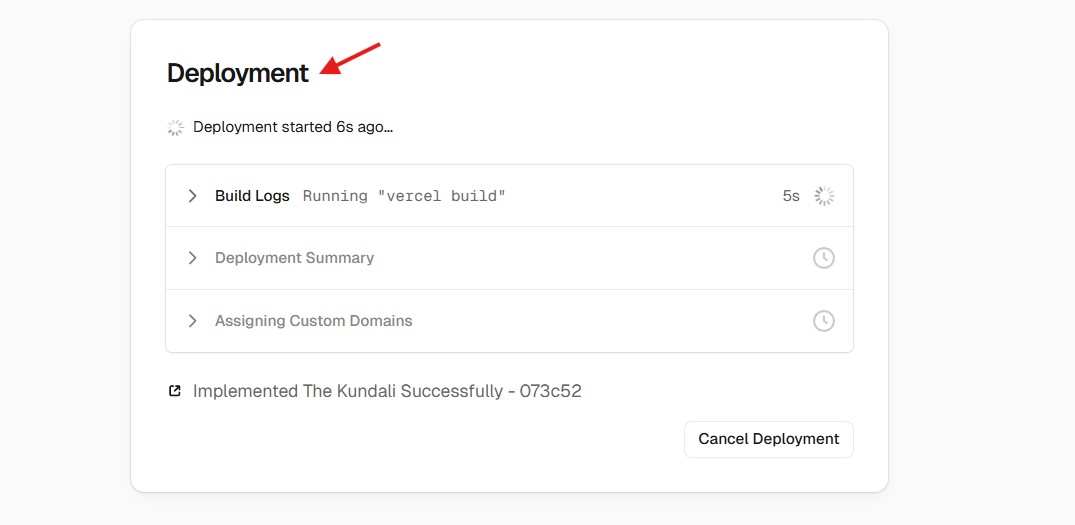Open the Implemented The Kundali Successfully commit link
Viewport: 1075px width, 525px height.
[347, 391]
